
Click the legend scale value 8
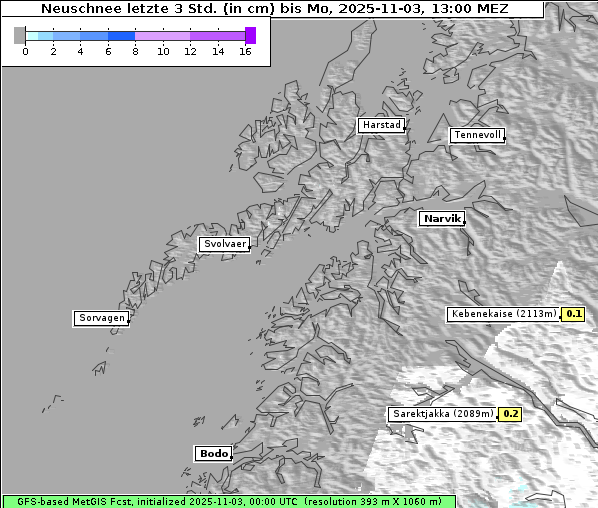[x=135, y=52]
